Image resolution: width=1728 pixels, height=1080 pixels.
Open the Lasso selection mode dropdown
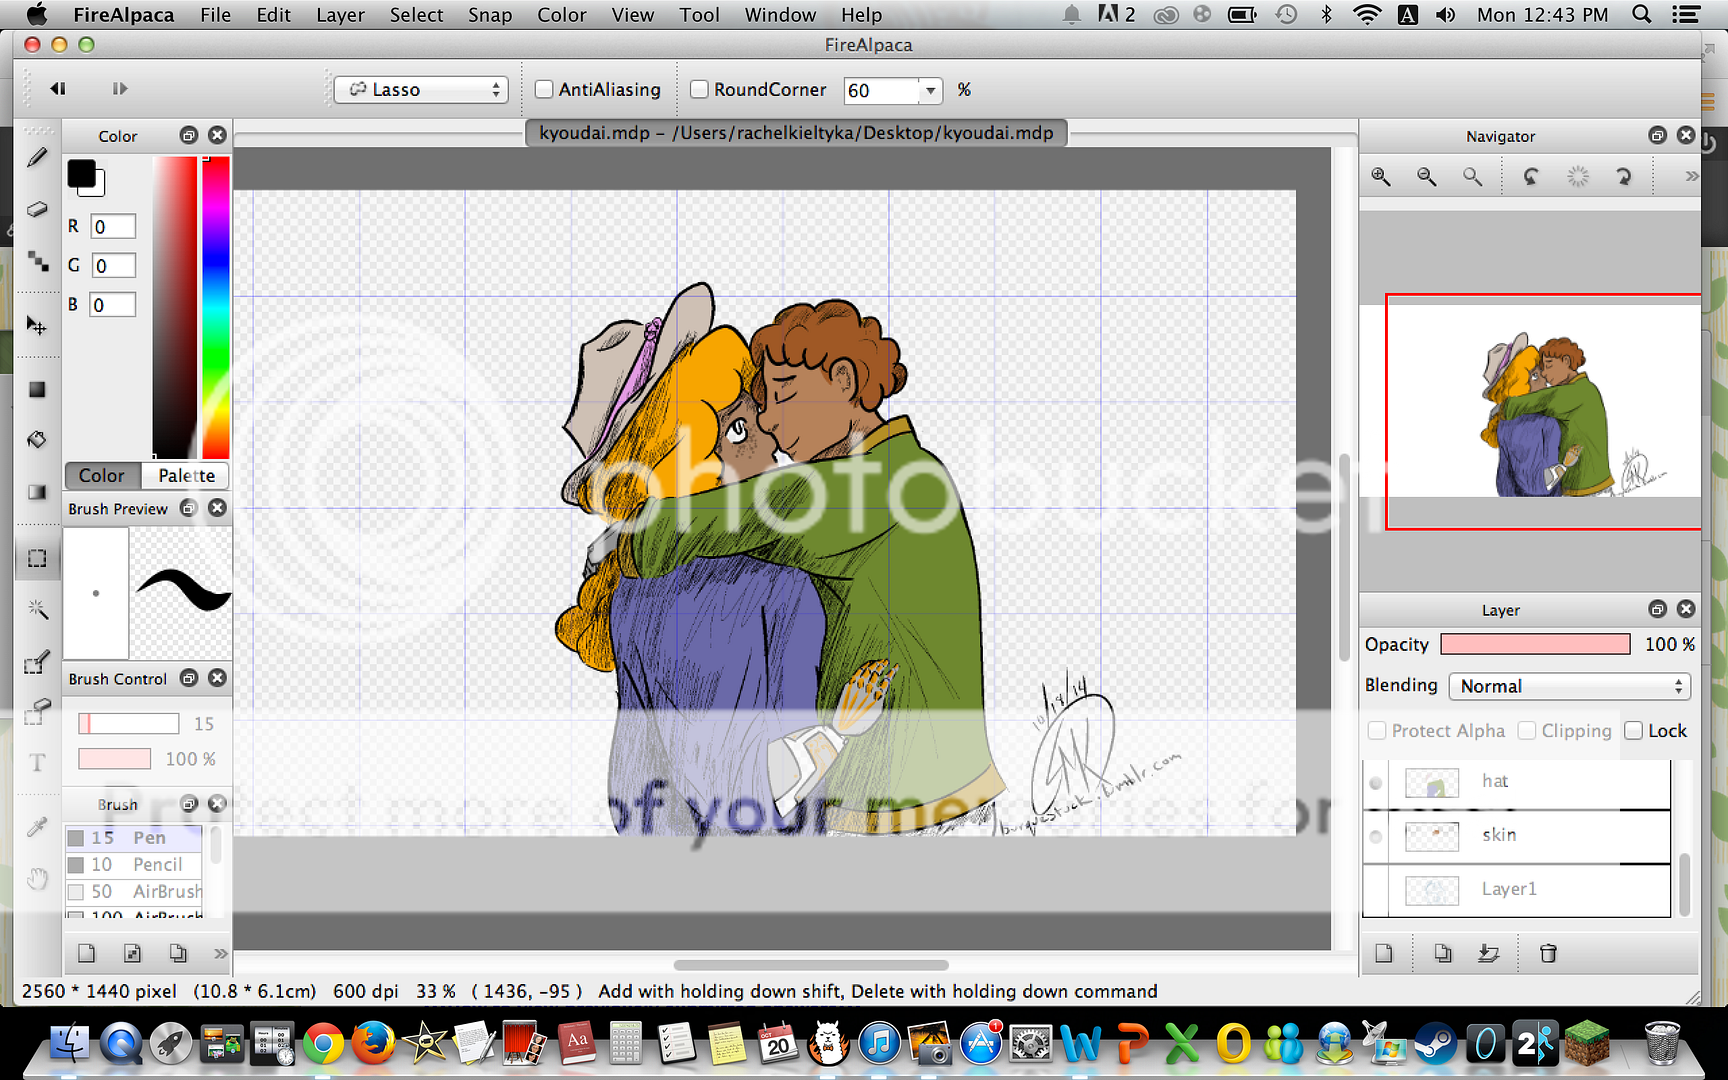tap(421, 90)
